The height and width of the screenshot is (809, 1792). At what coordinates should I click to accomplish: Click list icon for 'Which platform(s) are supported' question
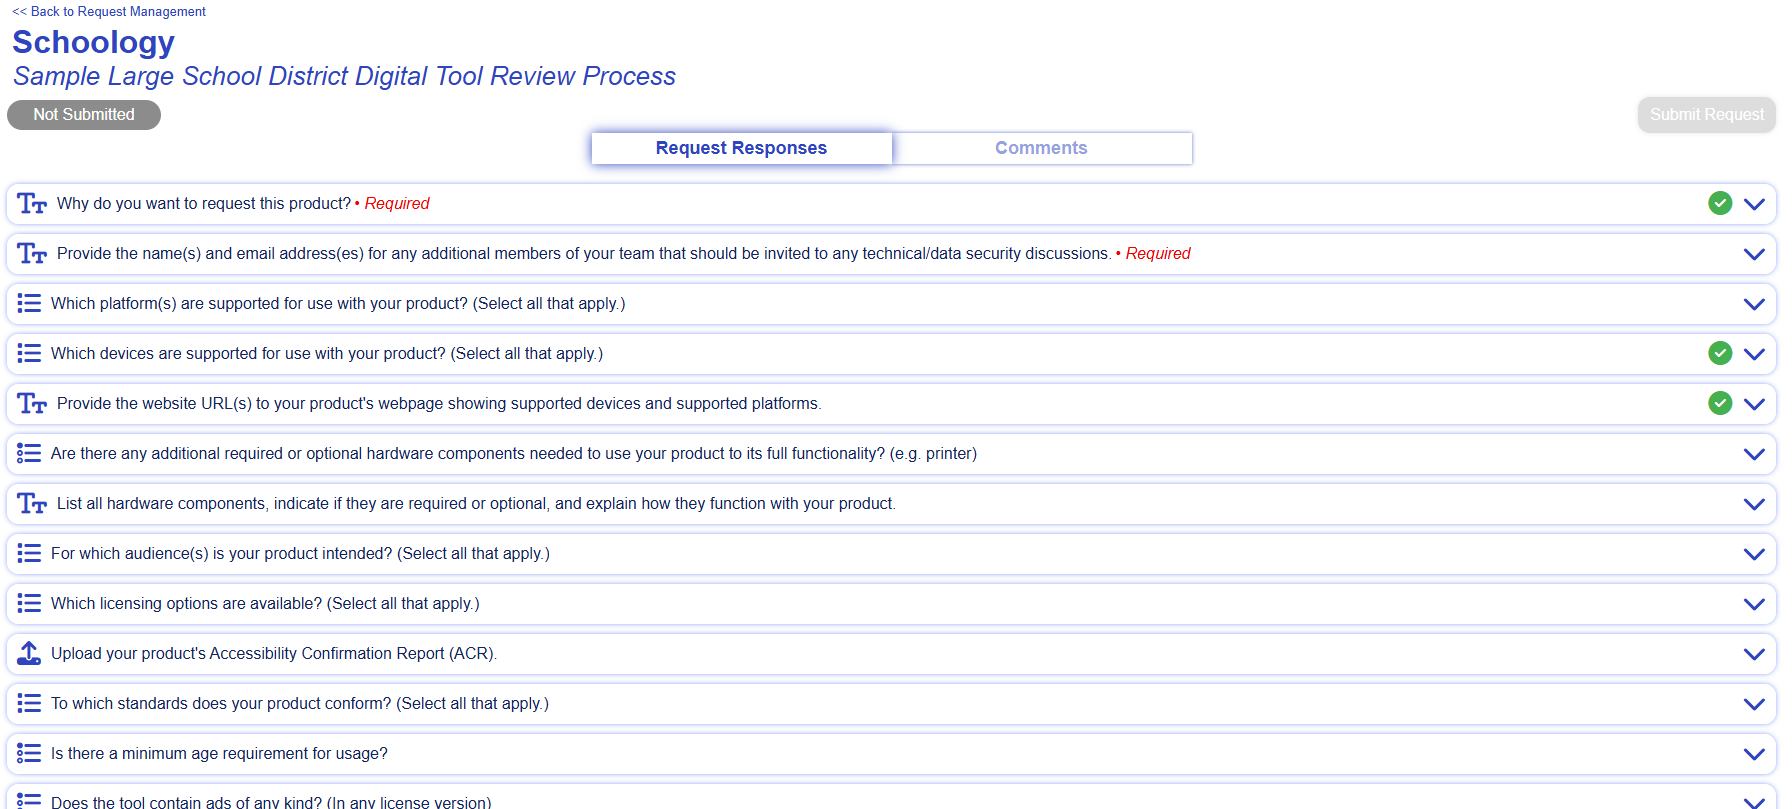click(29, 303)
